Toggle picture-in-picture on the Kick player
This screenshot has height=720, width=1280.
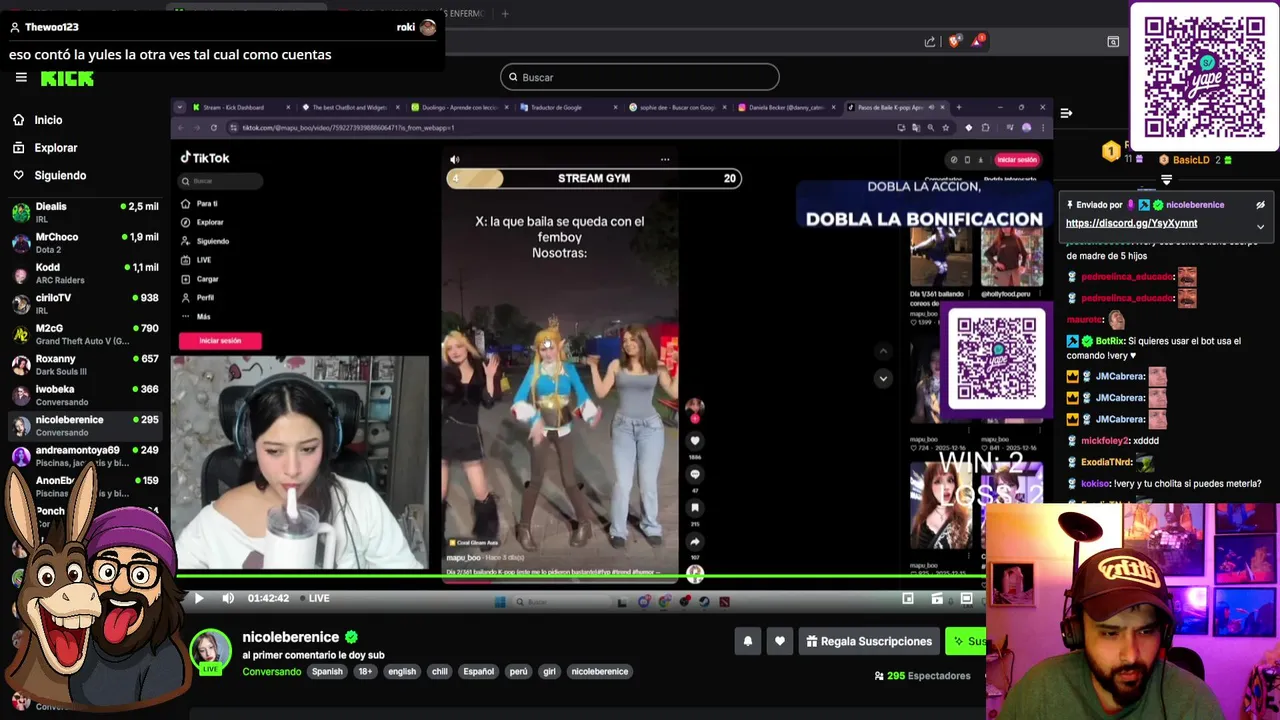[908, 598]
